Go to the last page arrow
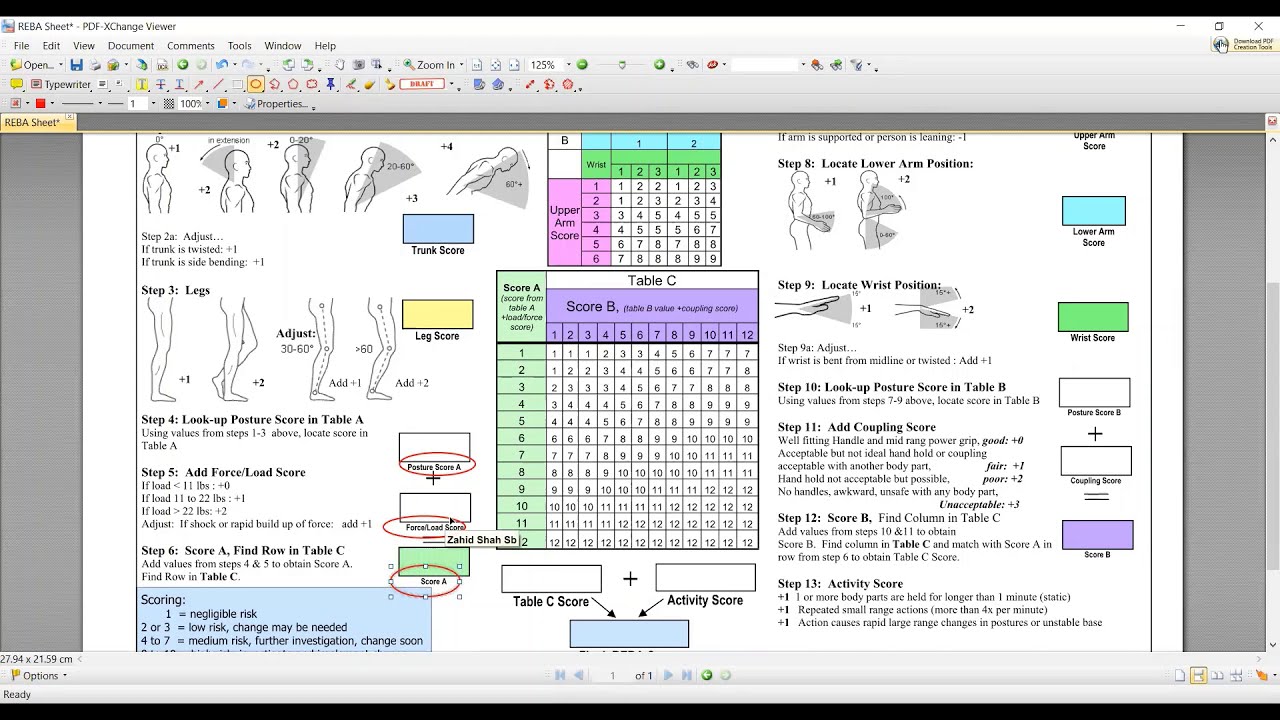Viewport: 1280px width, 720px height. point(686,676)
